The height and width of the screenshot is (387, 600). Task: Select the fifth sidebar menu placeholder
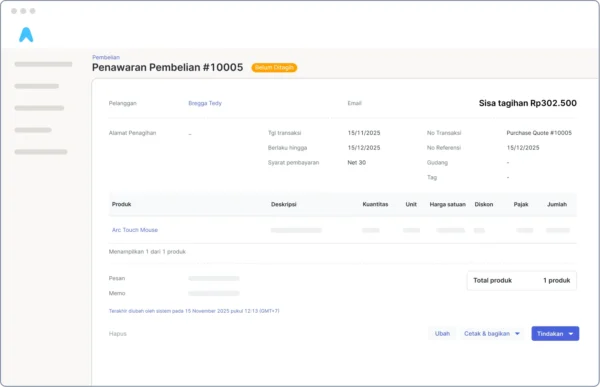click(x=41, y=152)
